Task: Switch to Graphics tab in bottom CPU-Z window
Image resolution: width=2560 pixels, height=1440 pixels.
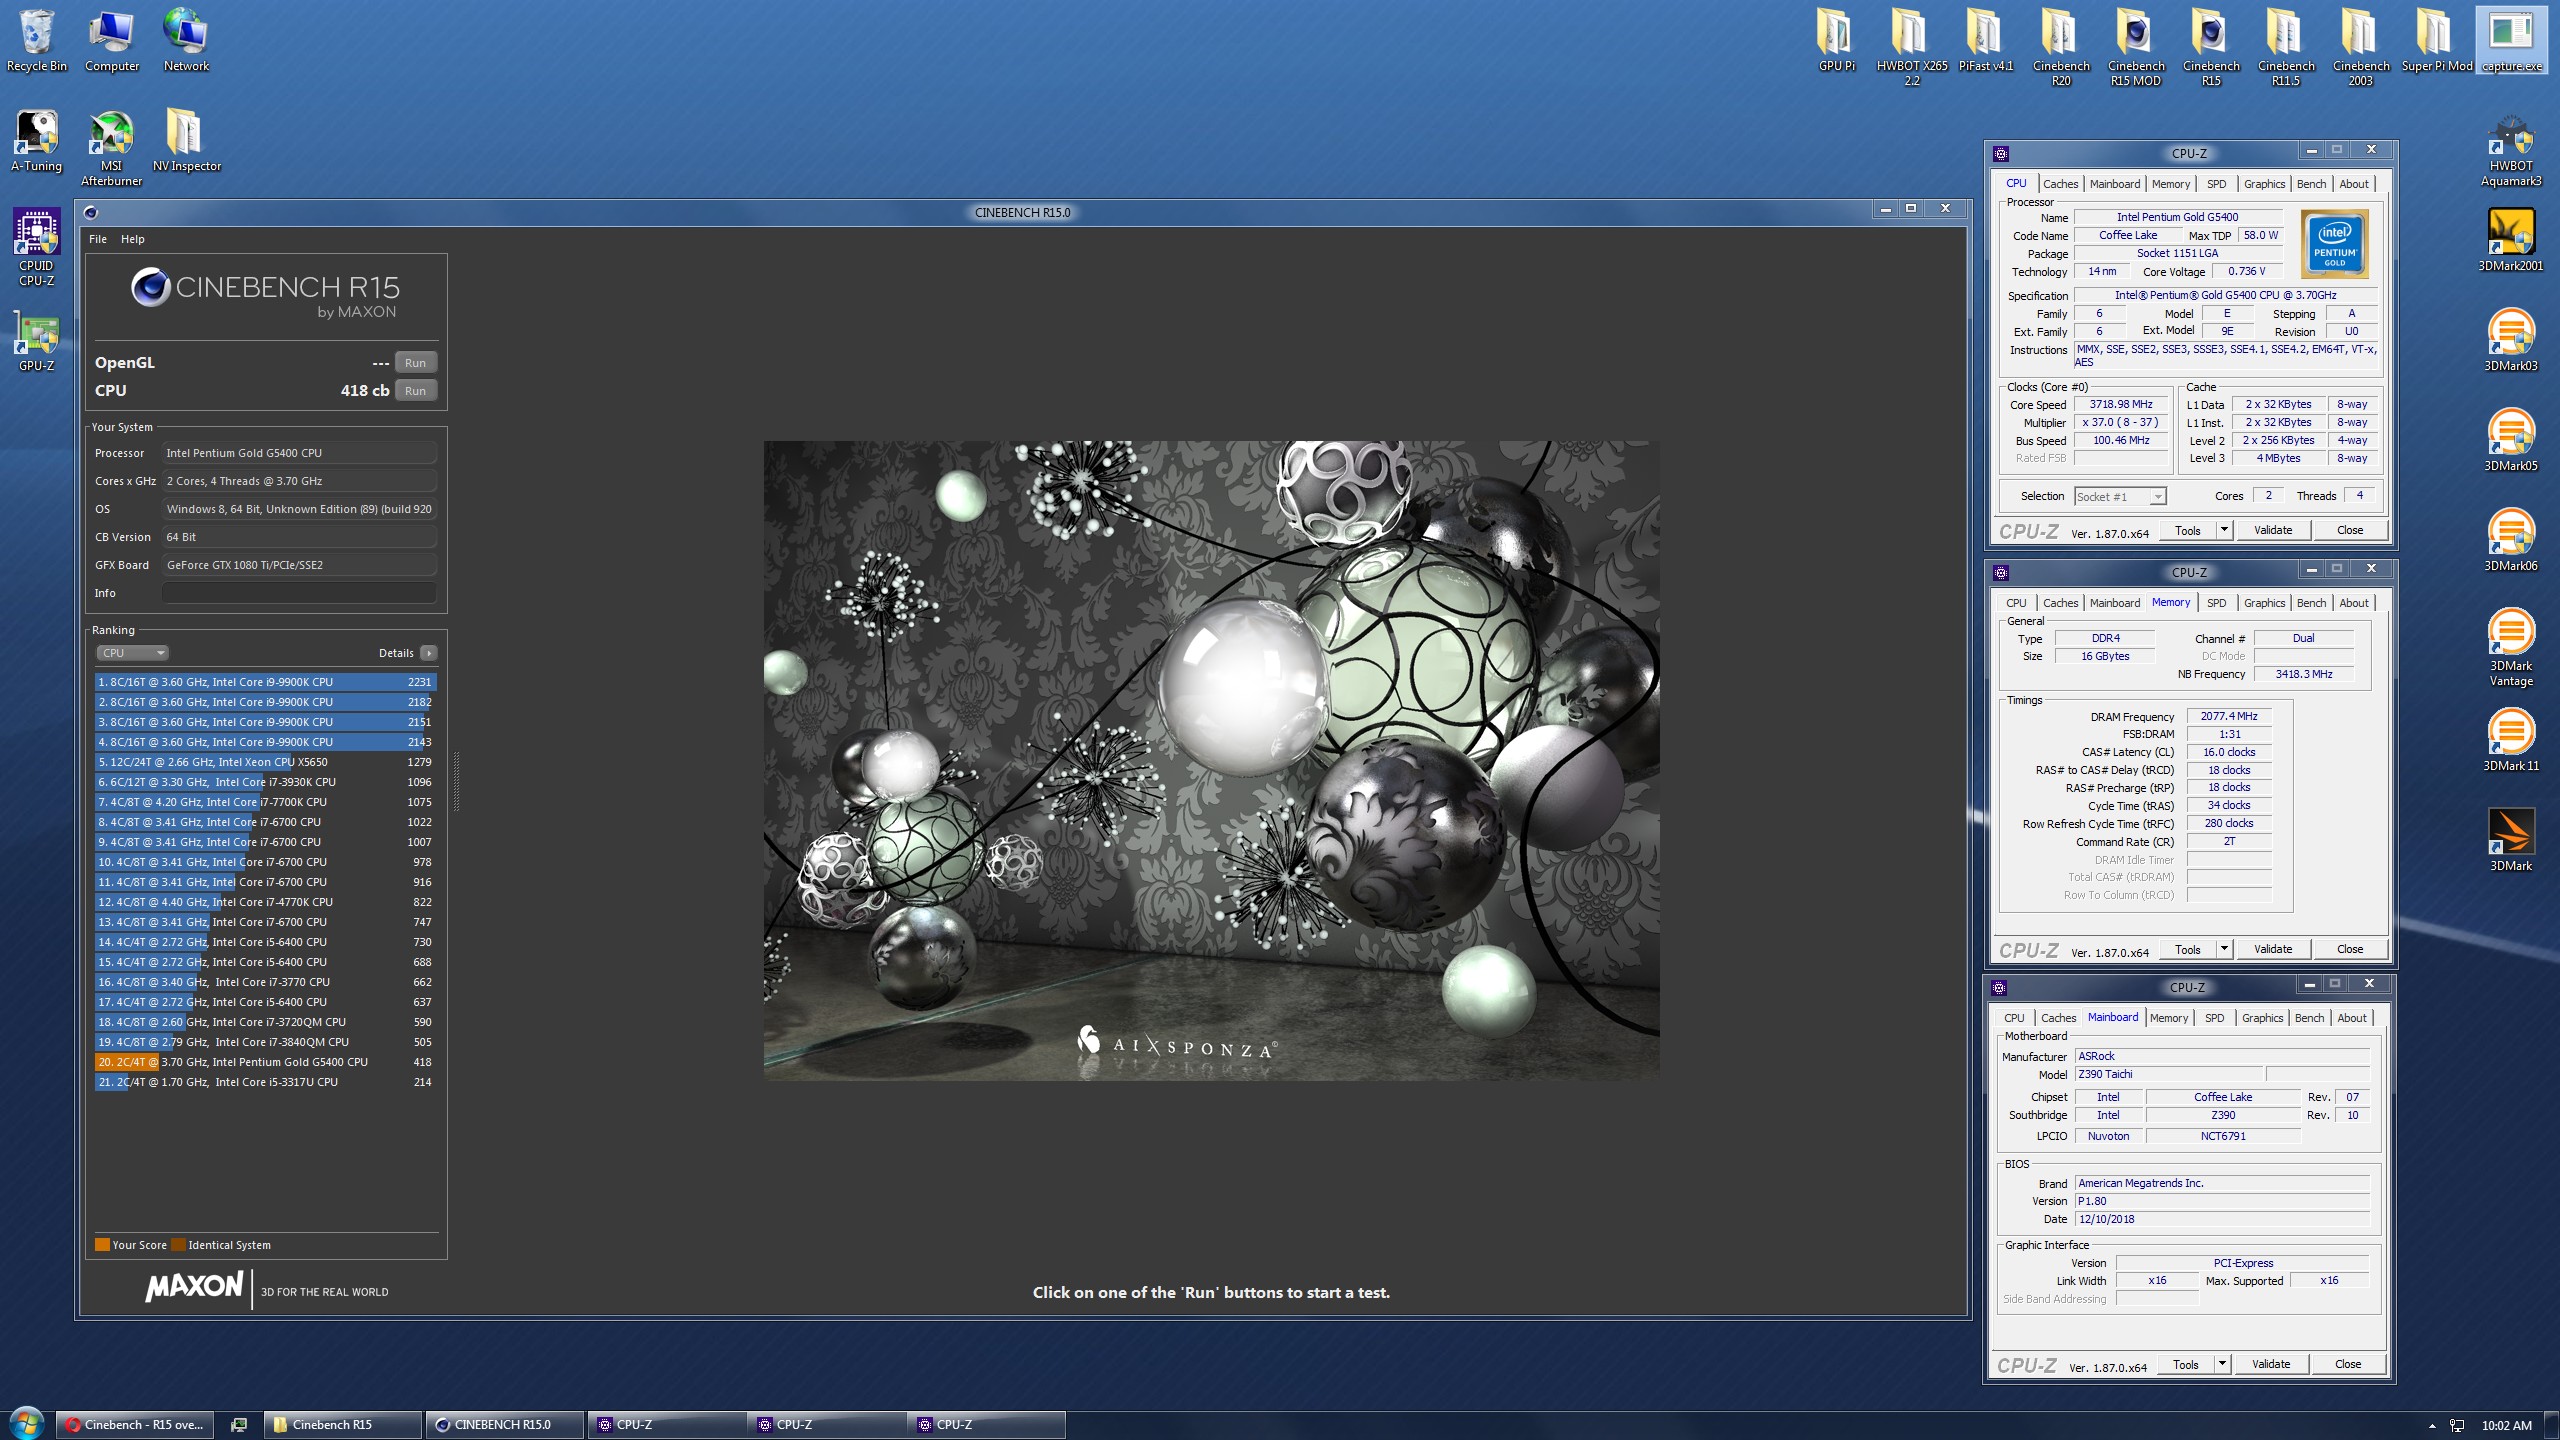Action: [2262, 1018]
